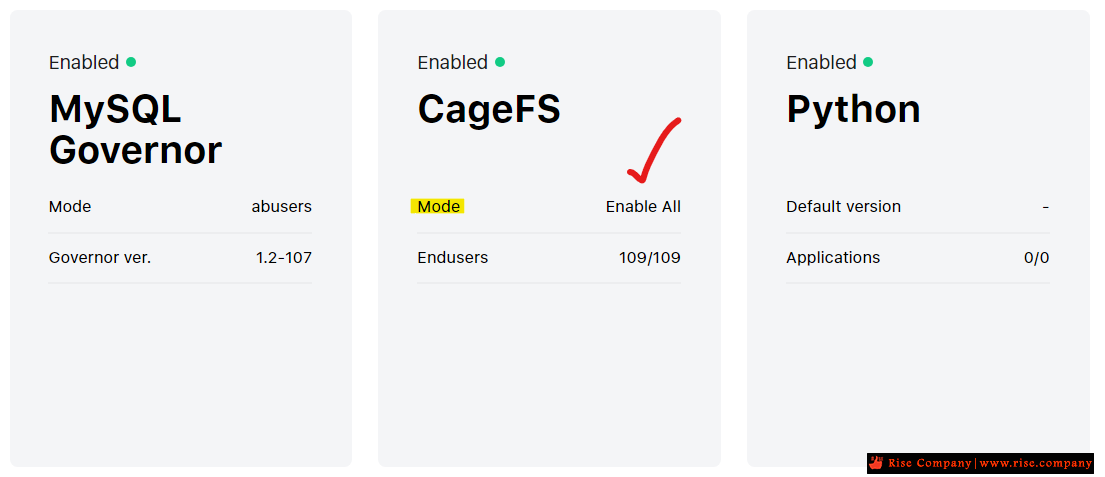Click the Rise Company logo icon
Viewport: 1105px width, 477px height.
tap(877, 463)
